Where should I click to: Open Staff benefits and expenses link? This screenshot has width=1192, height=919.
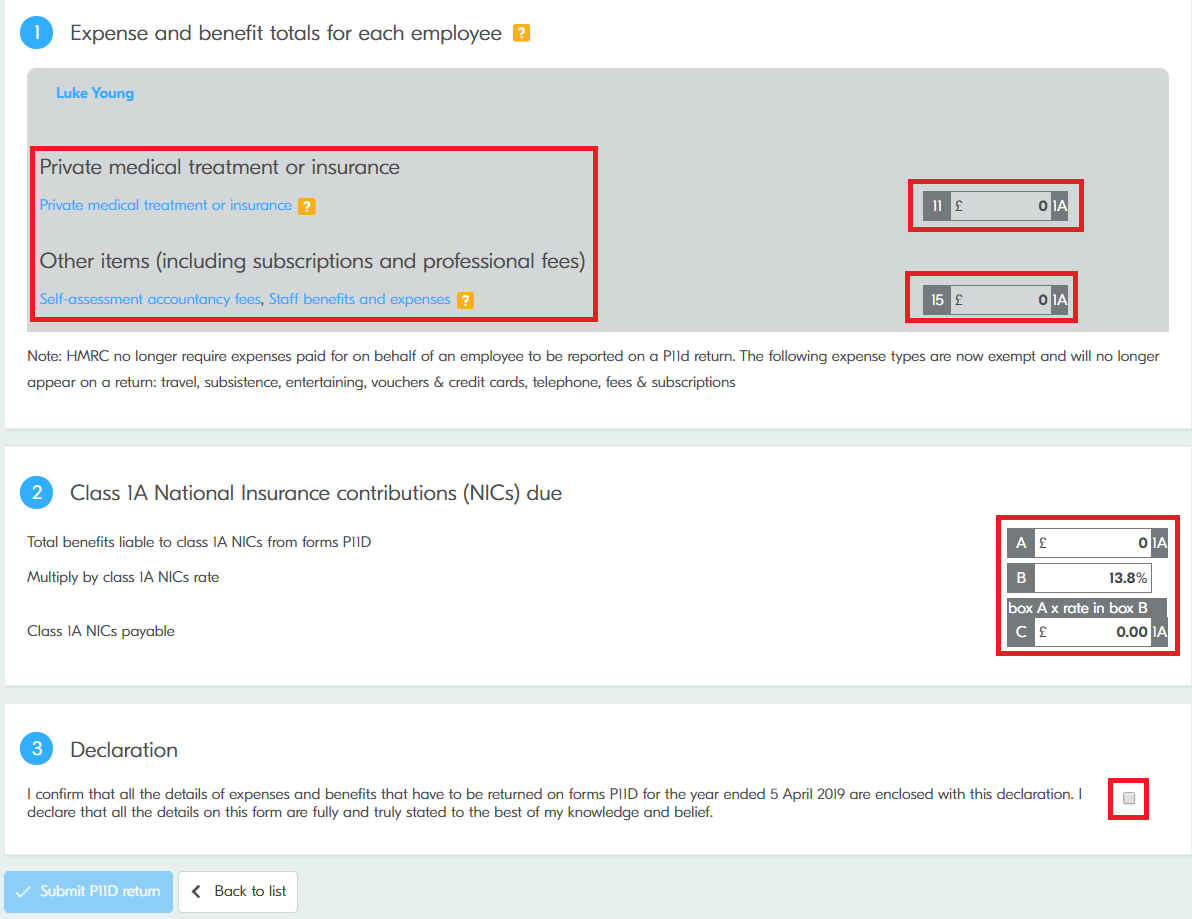(x=360, y=299)
